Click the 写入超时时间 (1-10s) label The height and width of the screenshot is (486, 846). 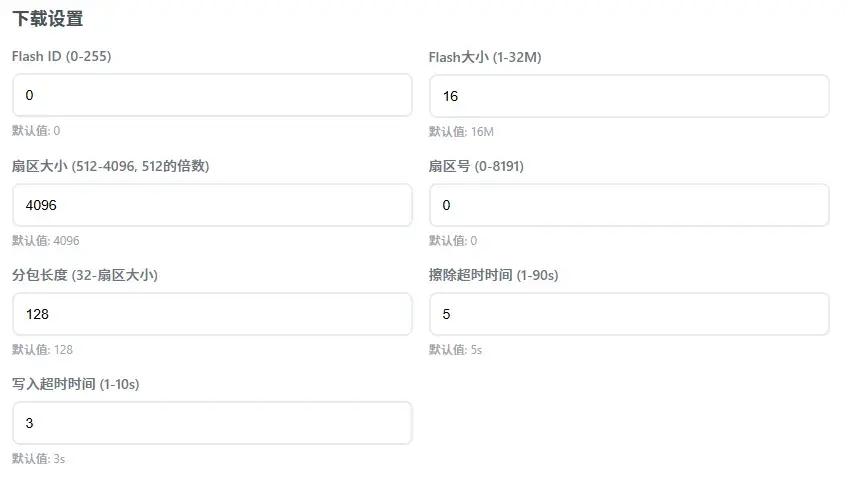point(75,384)
